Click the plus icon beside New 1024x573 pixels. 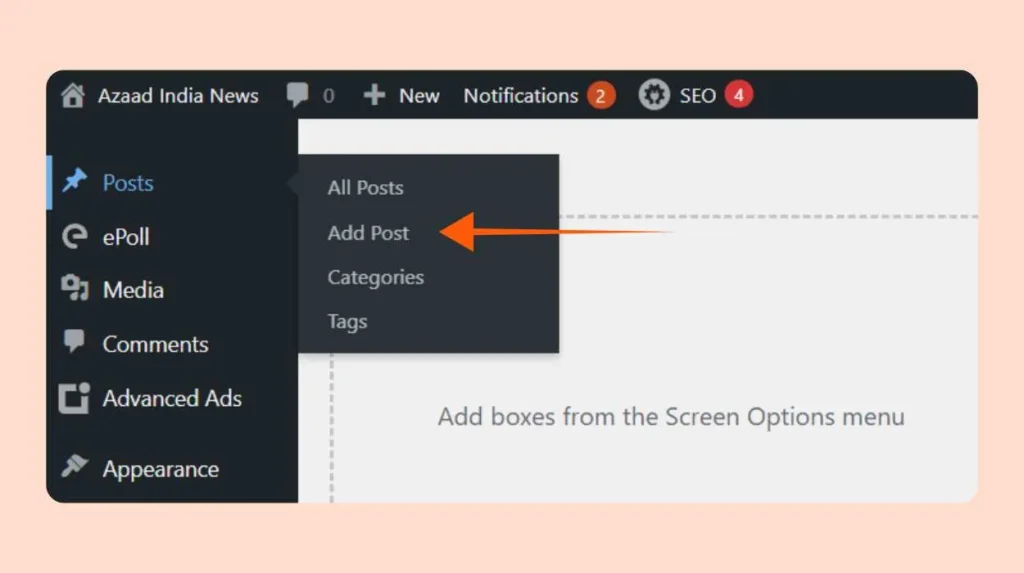point(374,96)
